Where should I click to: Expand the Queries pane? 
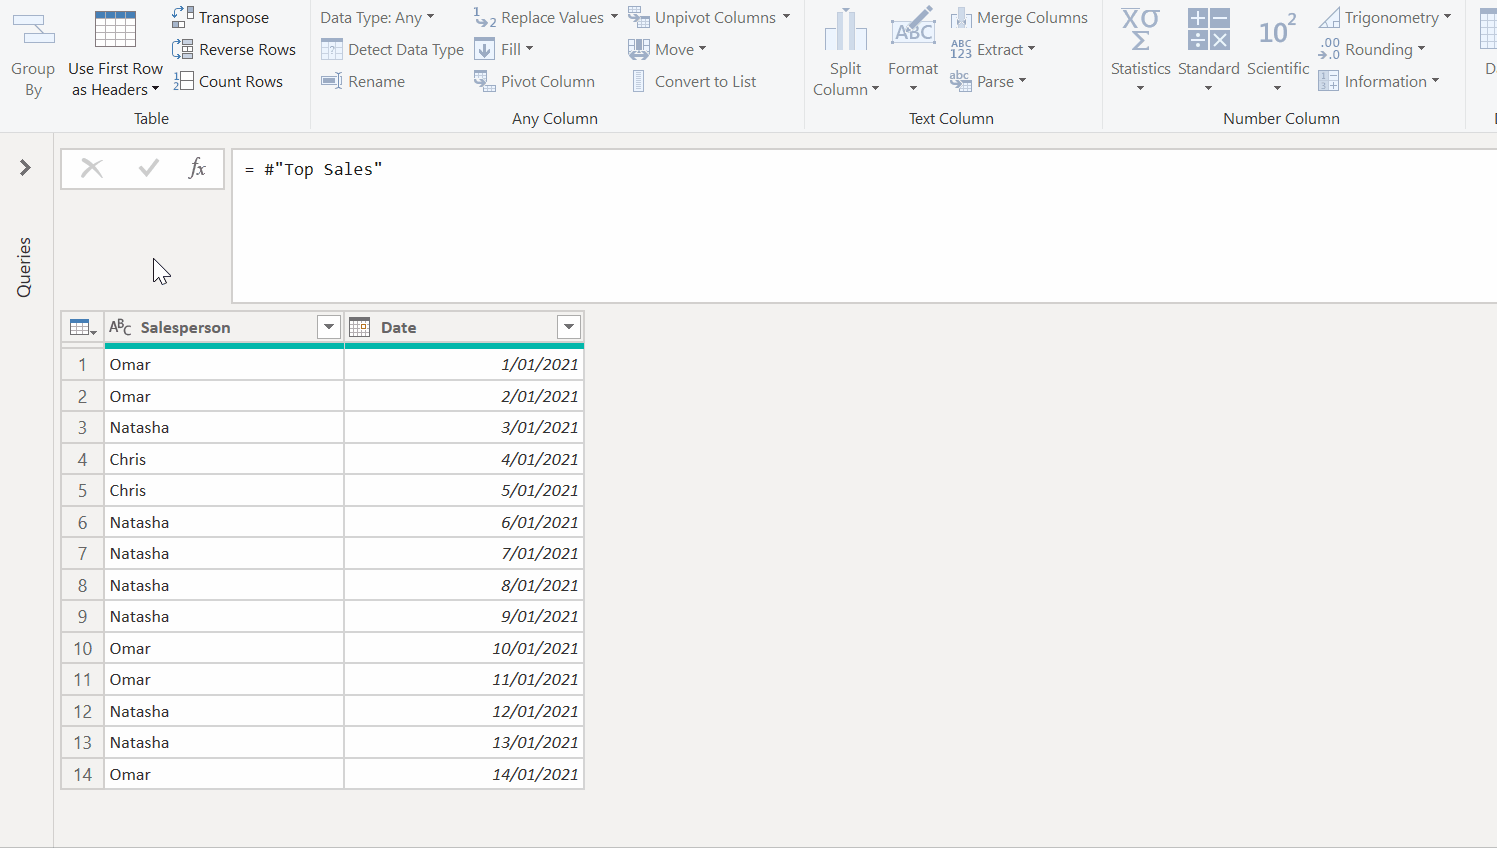[26, 167]
